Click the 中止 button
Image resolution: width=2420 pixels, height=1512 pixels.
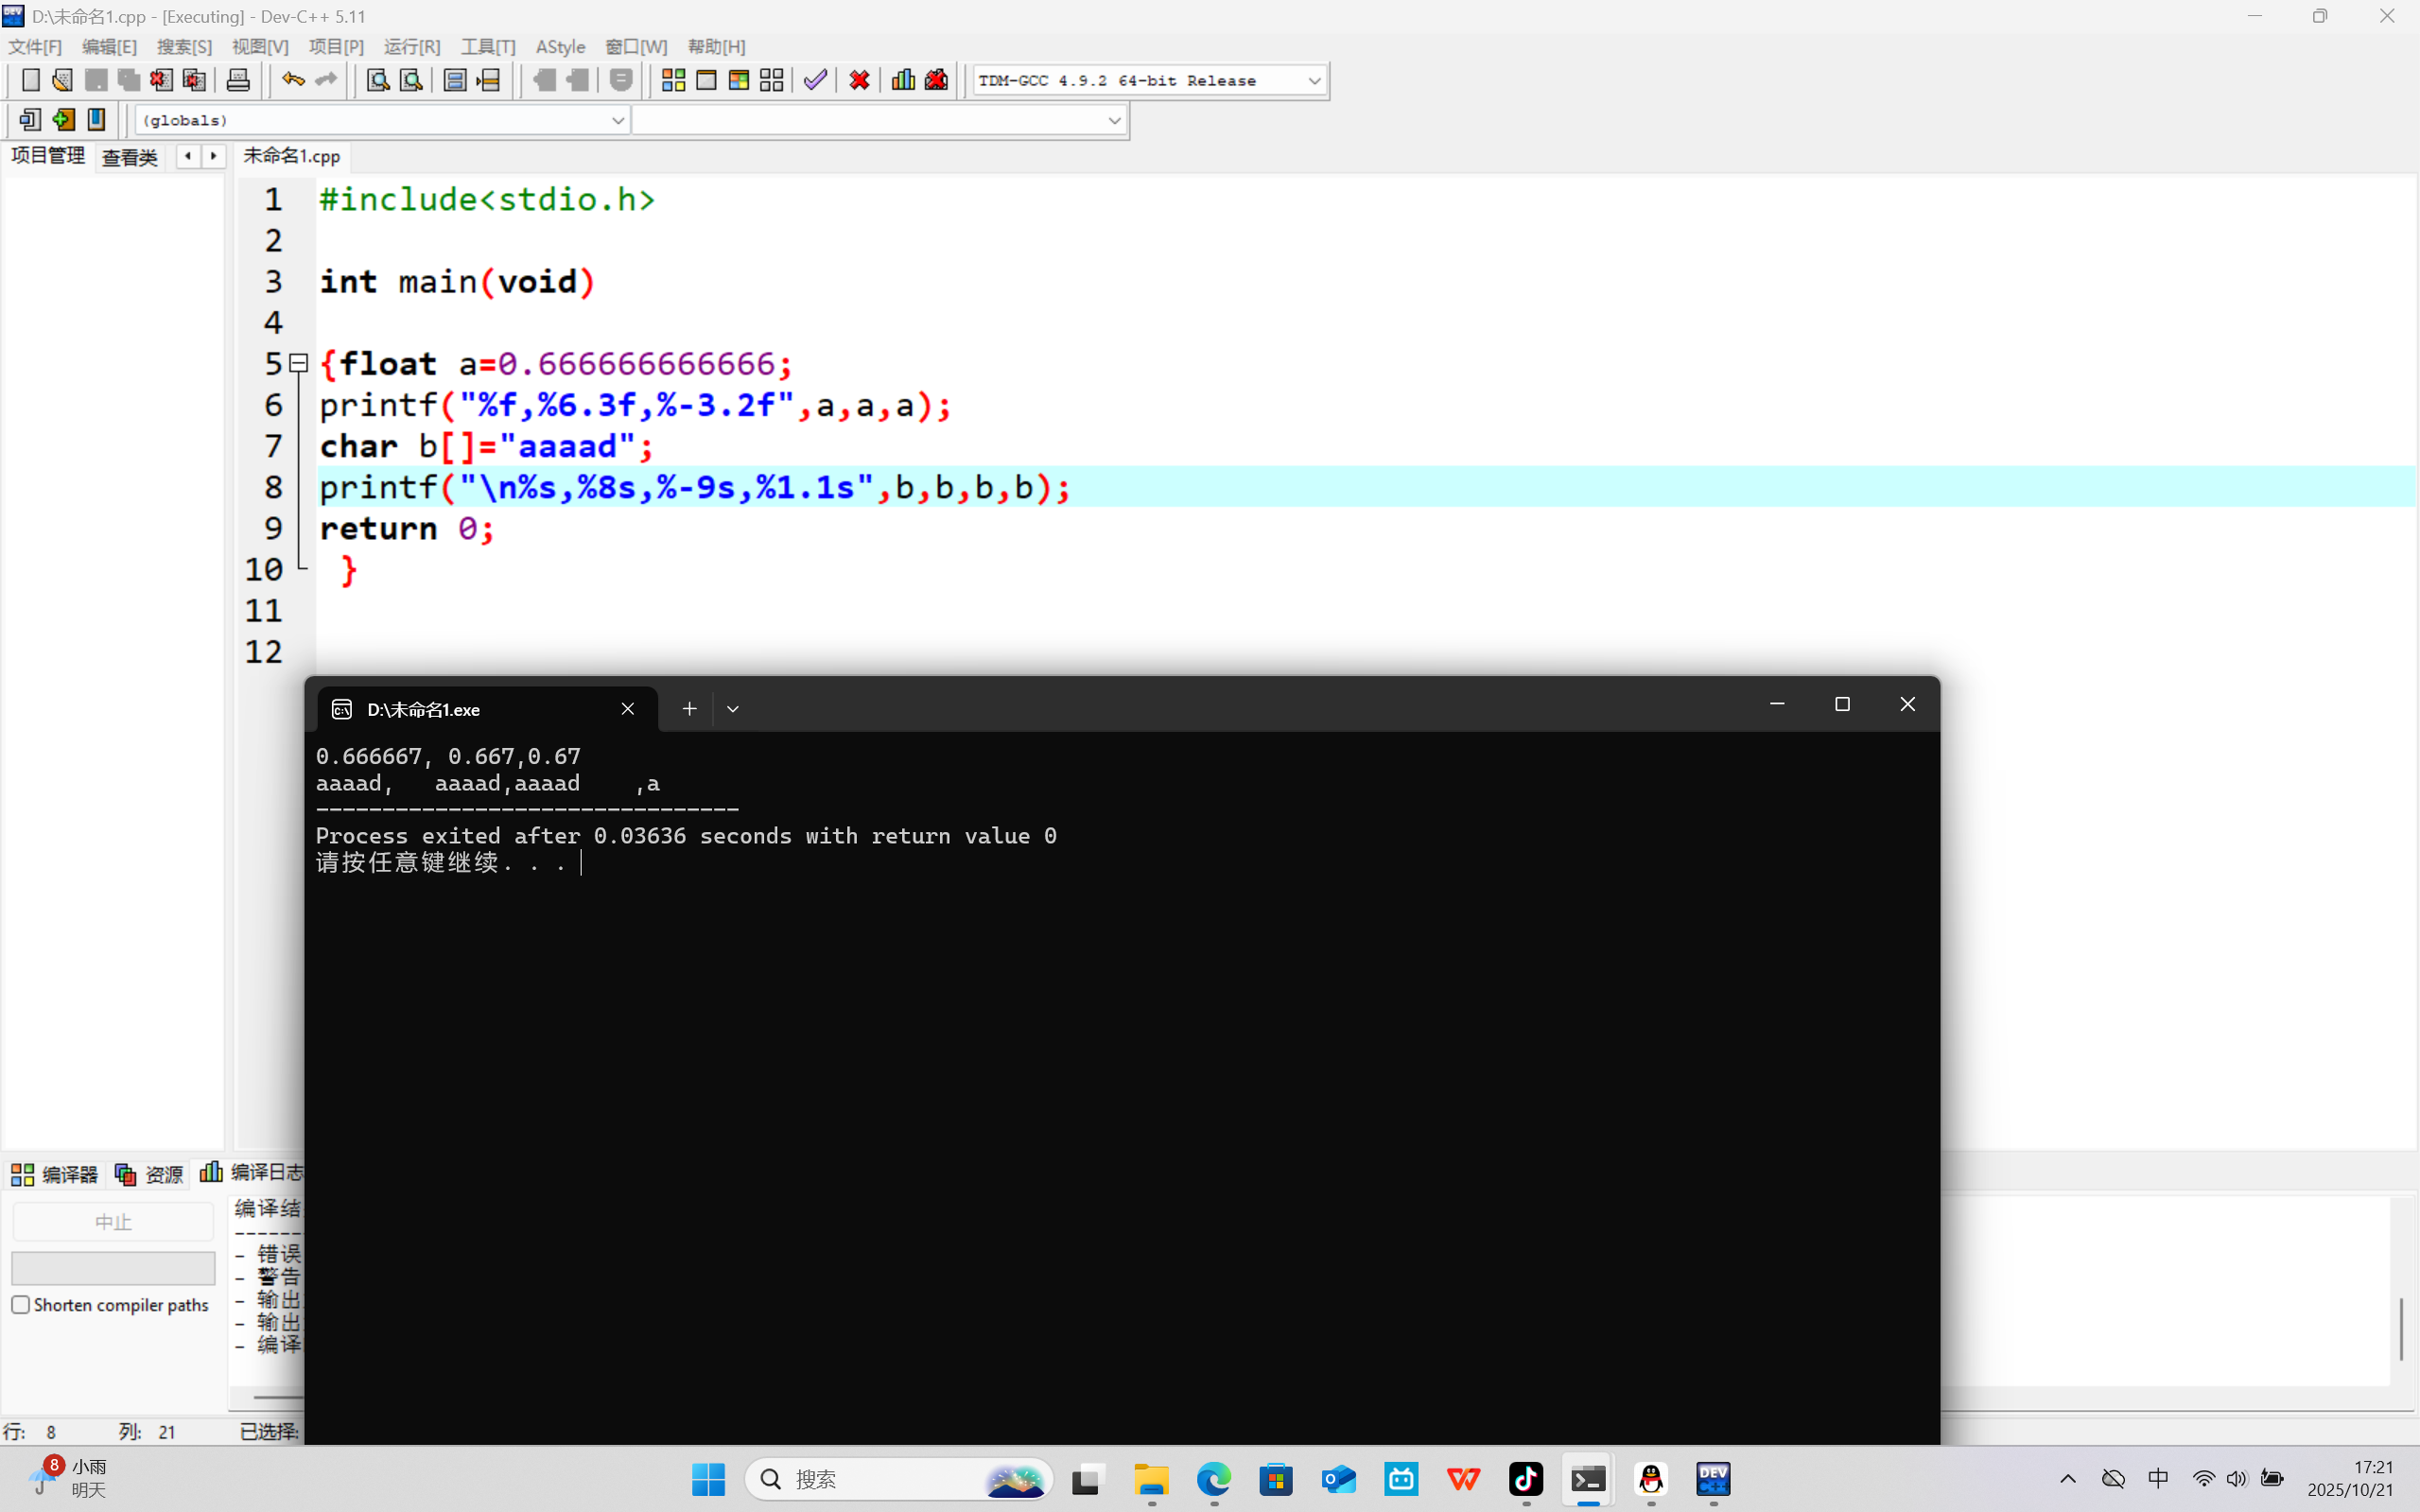click(x=113, y=1222)
